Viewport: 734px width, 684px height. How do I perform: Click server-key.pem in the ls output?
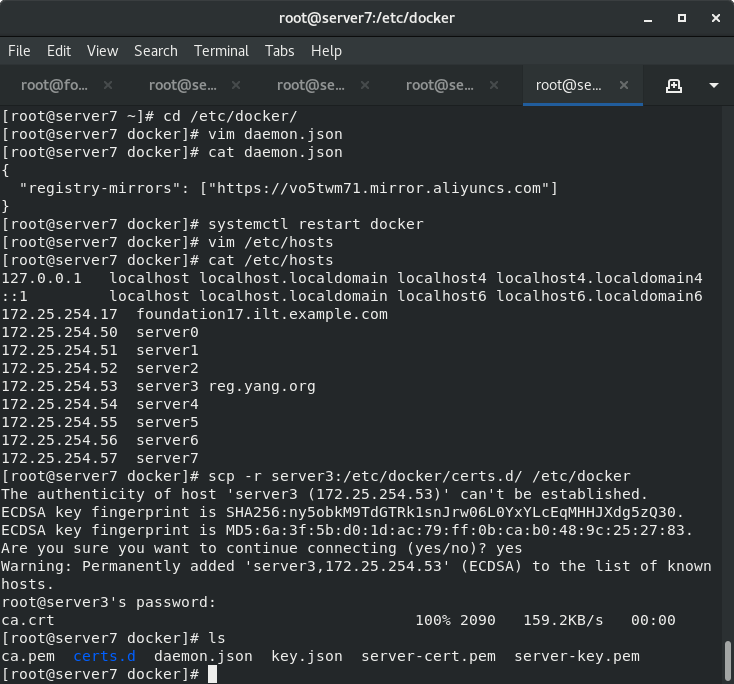point(577,656)
